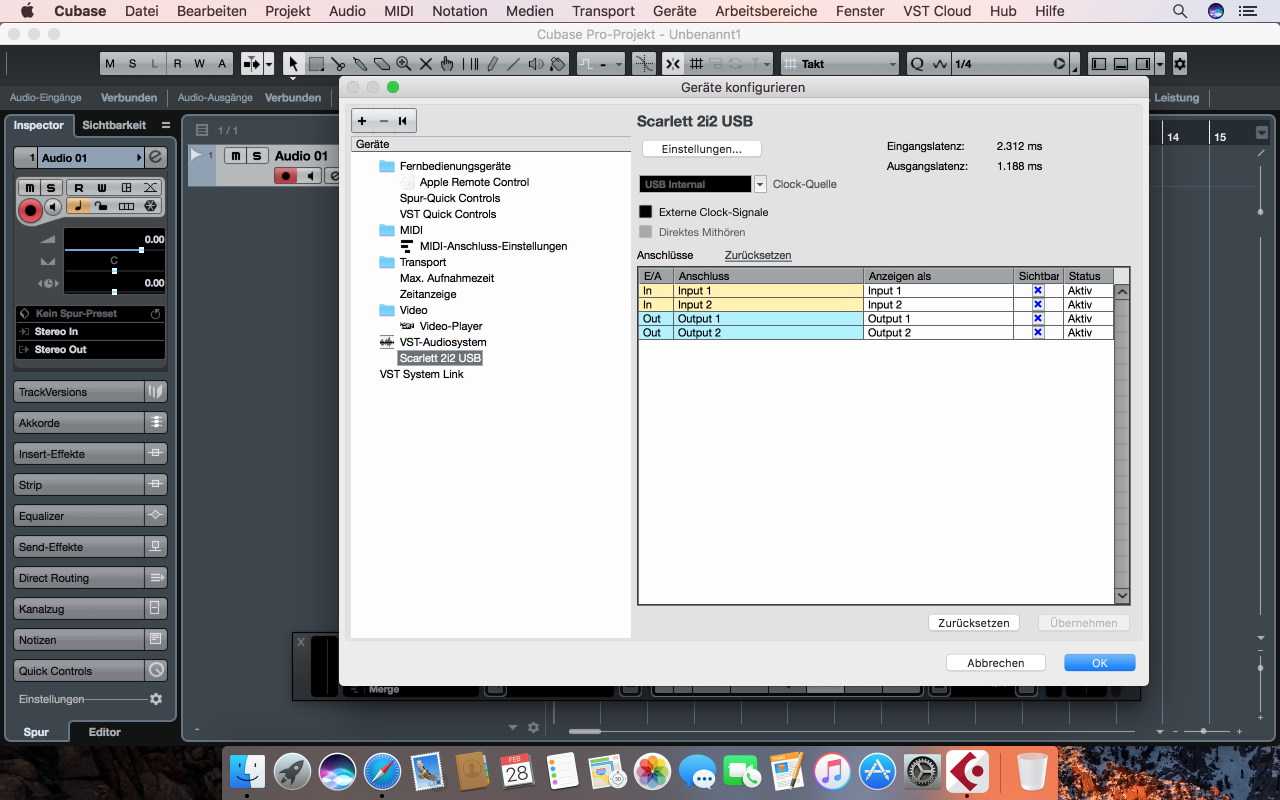The width and height of the screenshot is (1280, 800).
Task: Toggle Solo S in Inspector
Action: (x=50, y=188)
